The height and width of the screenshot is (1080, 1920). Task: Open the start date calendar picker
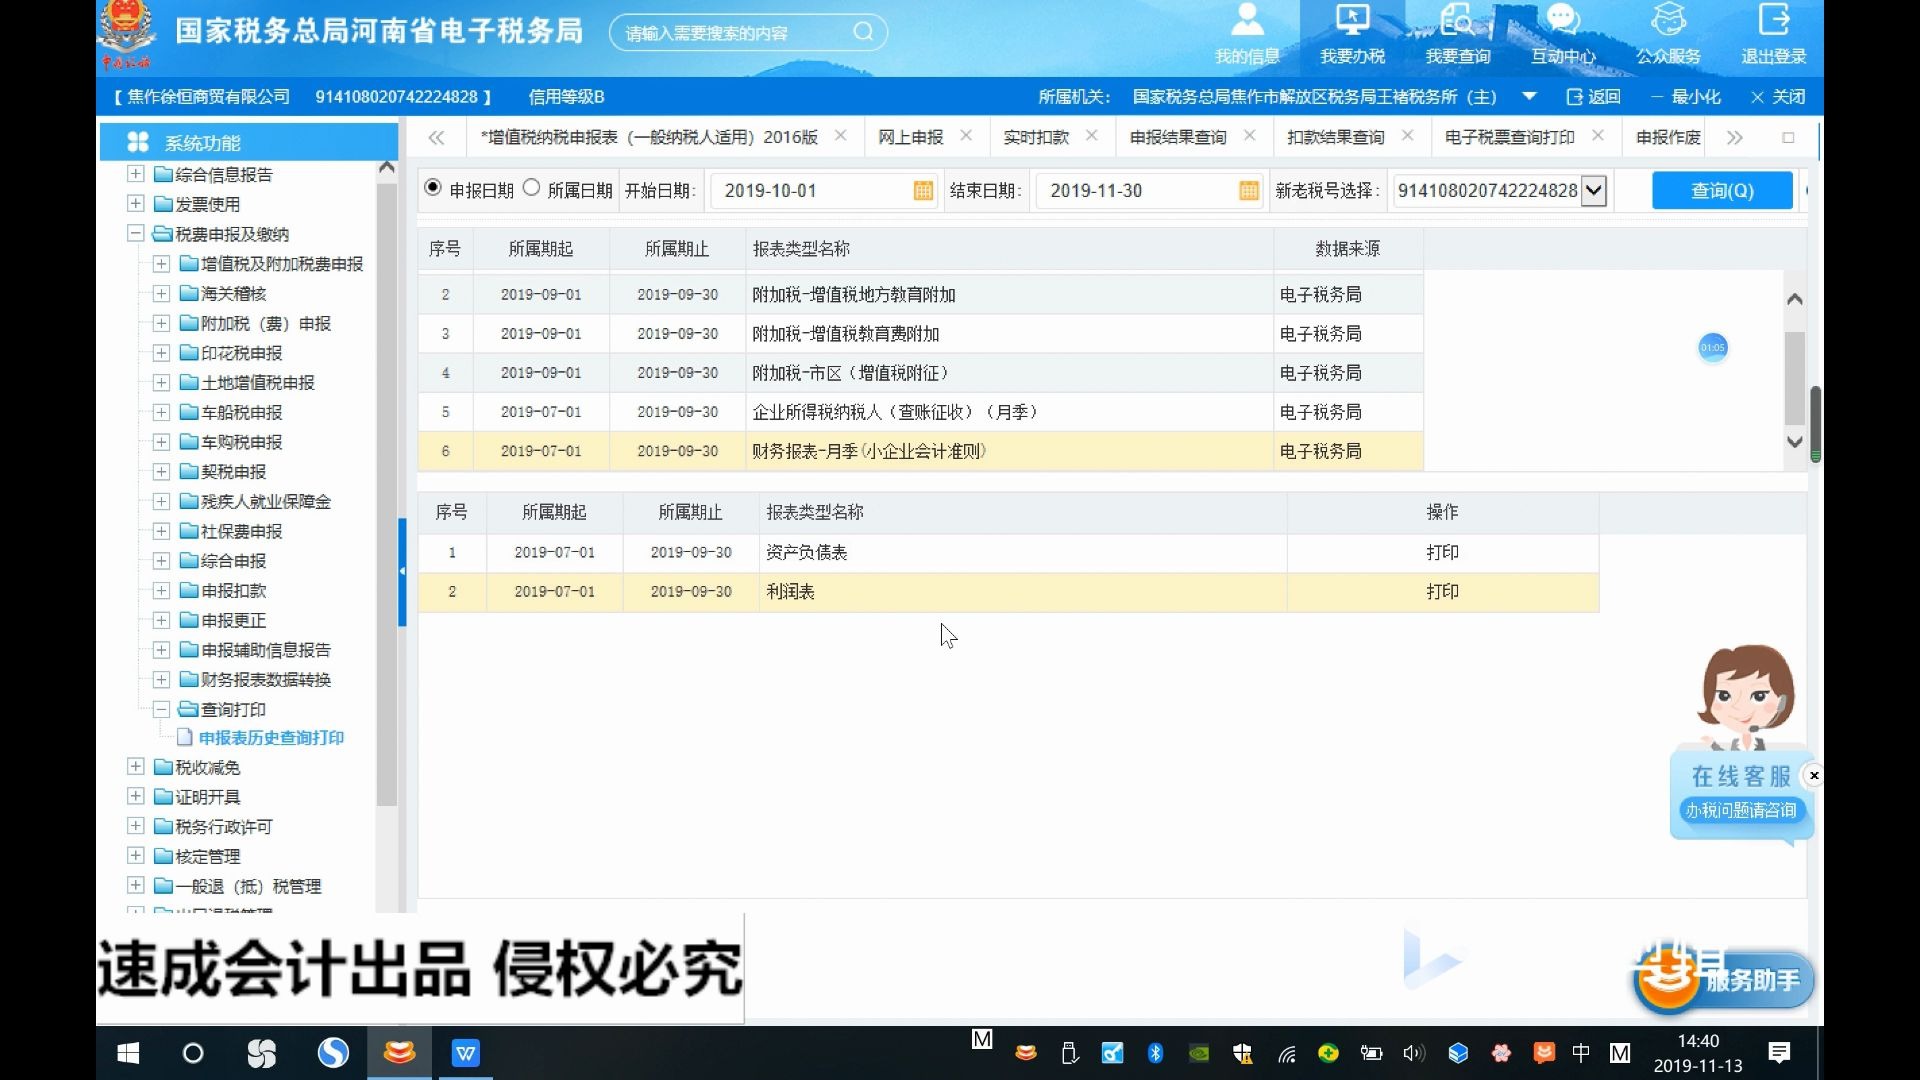pos(923,191)
